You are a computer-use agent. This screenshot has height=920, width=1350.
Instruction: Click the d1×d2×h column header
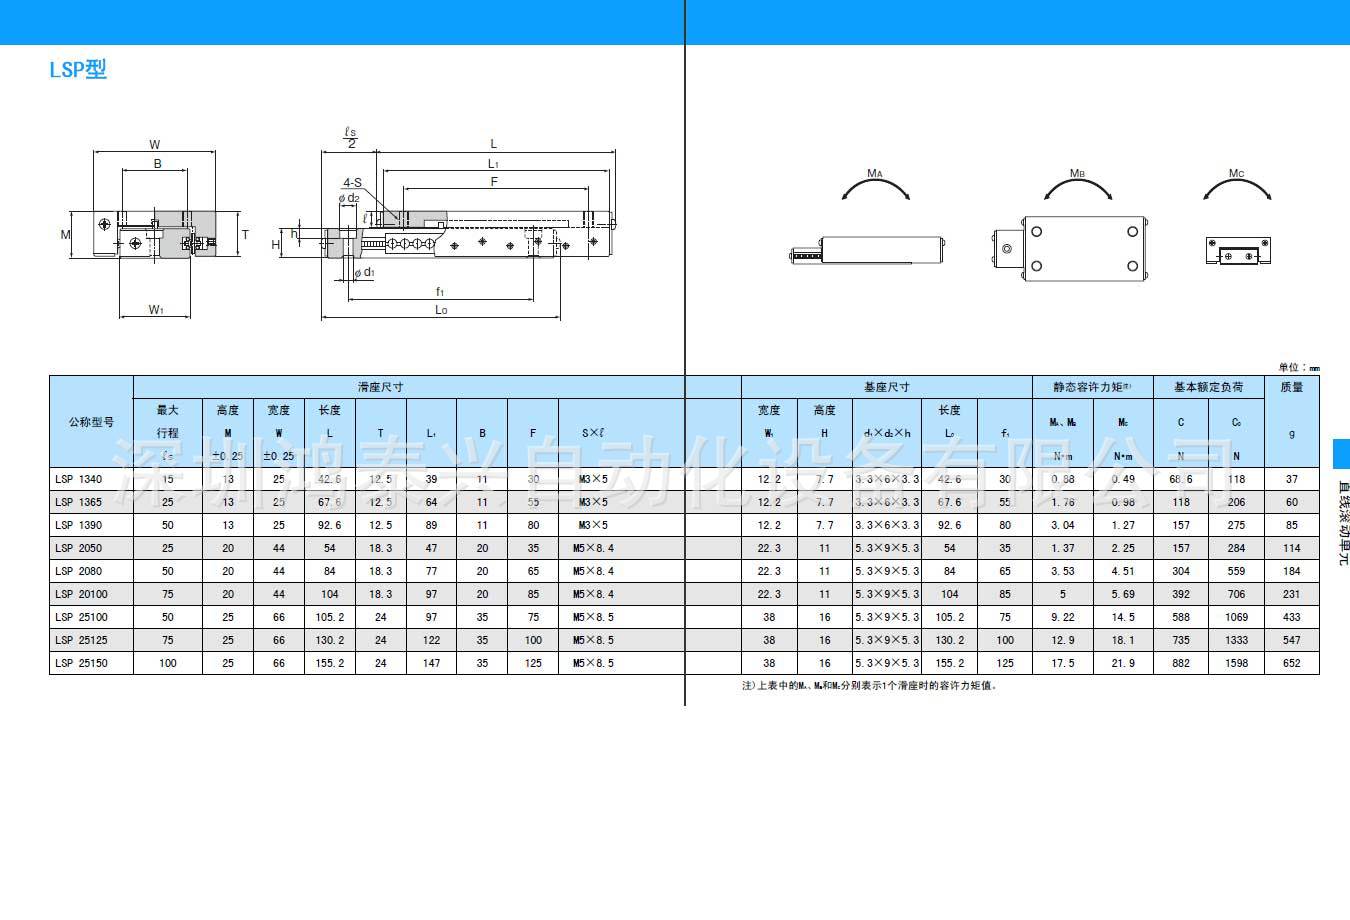pos(886,433)
